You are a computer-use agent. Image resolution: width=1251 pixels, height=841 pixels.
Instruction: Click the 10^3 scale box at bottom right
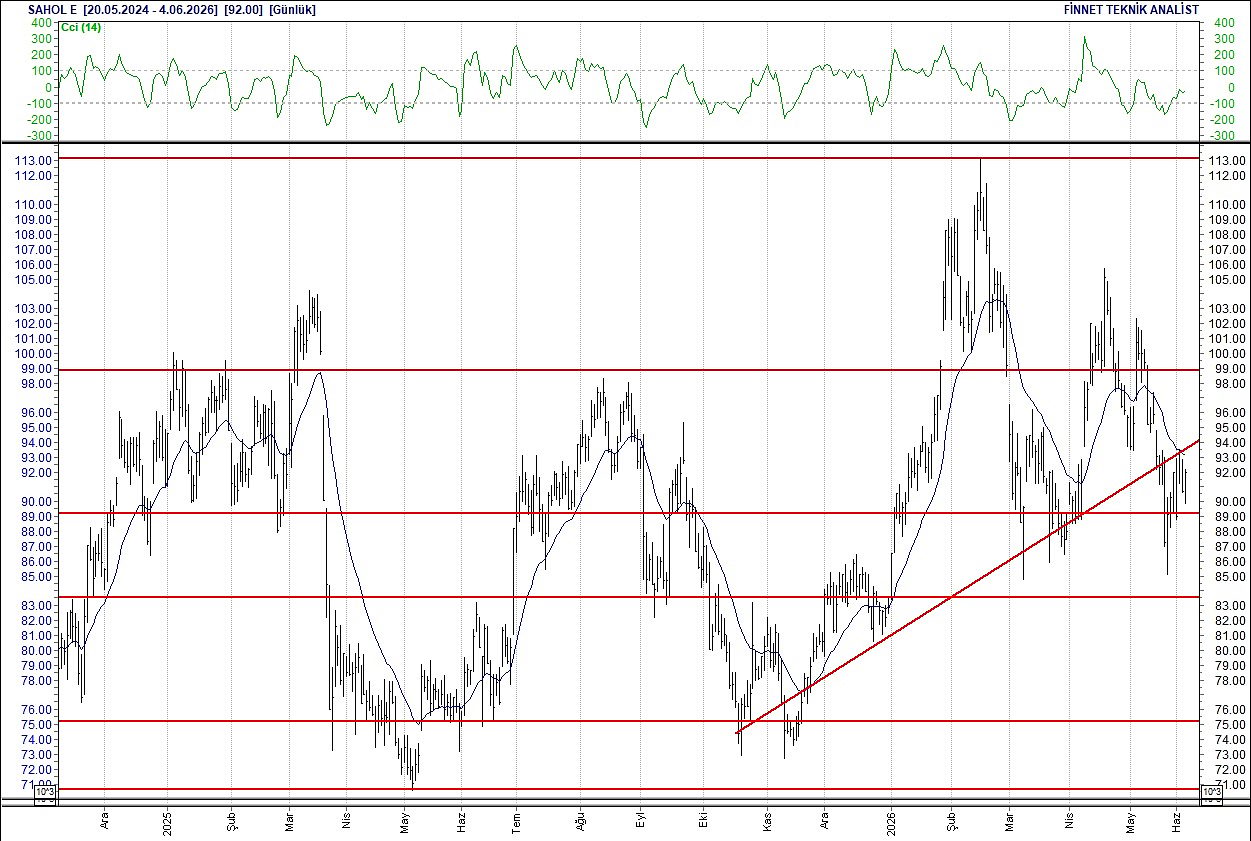(x=1210, y=794)
